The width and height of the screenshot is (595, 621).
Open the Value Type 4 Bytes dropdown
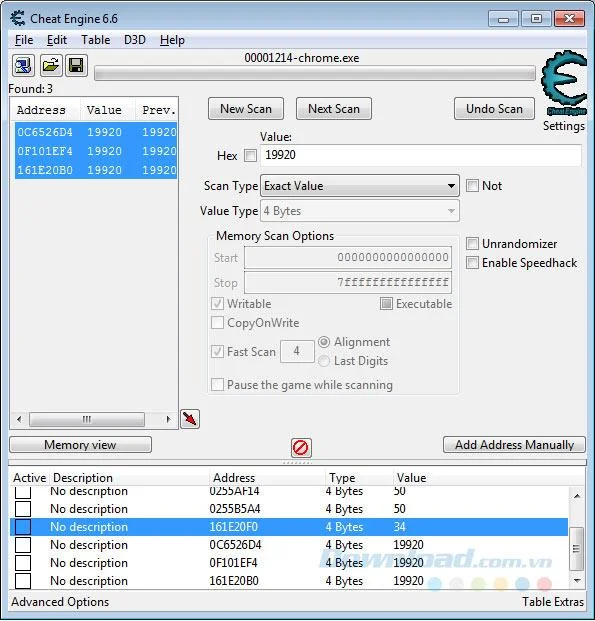click(x=360, y=211)
